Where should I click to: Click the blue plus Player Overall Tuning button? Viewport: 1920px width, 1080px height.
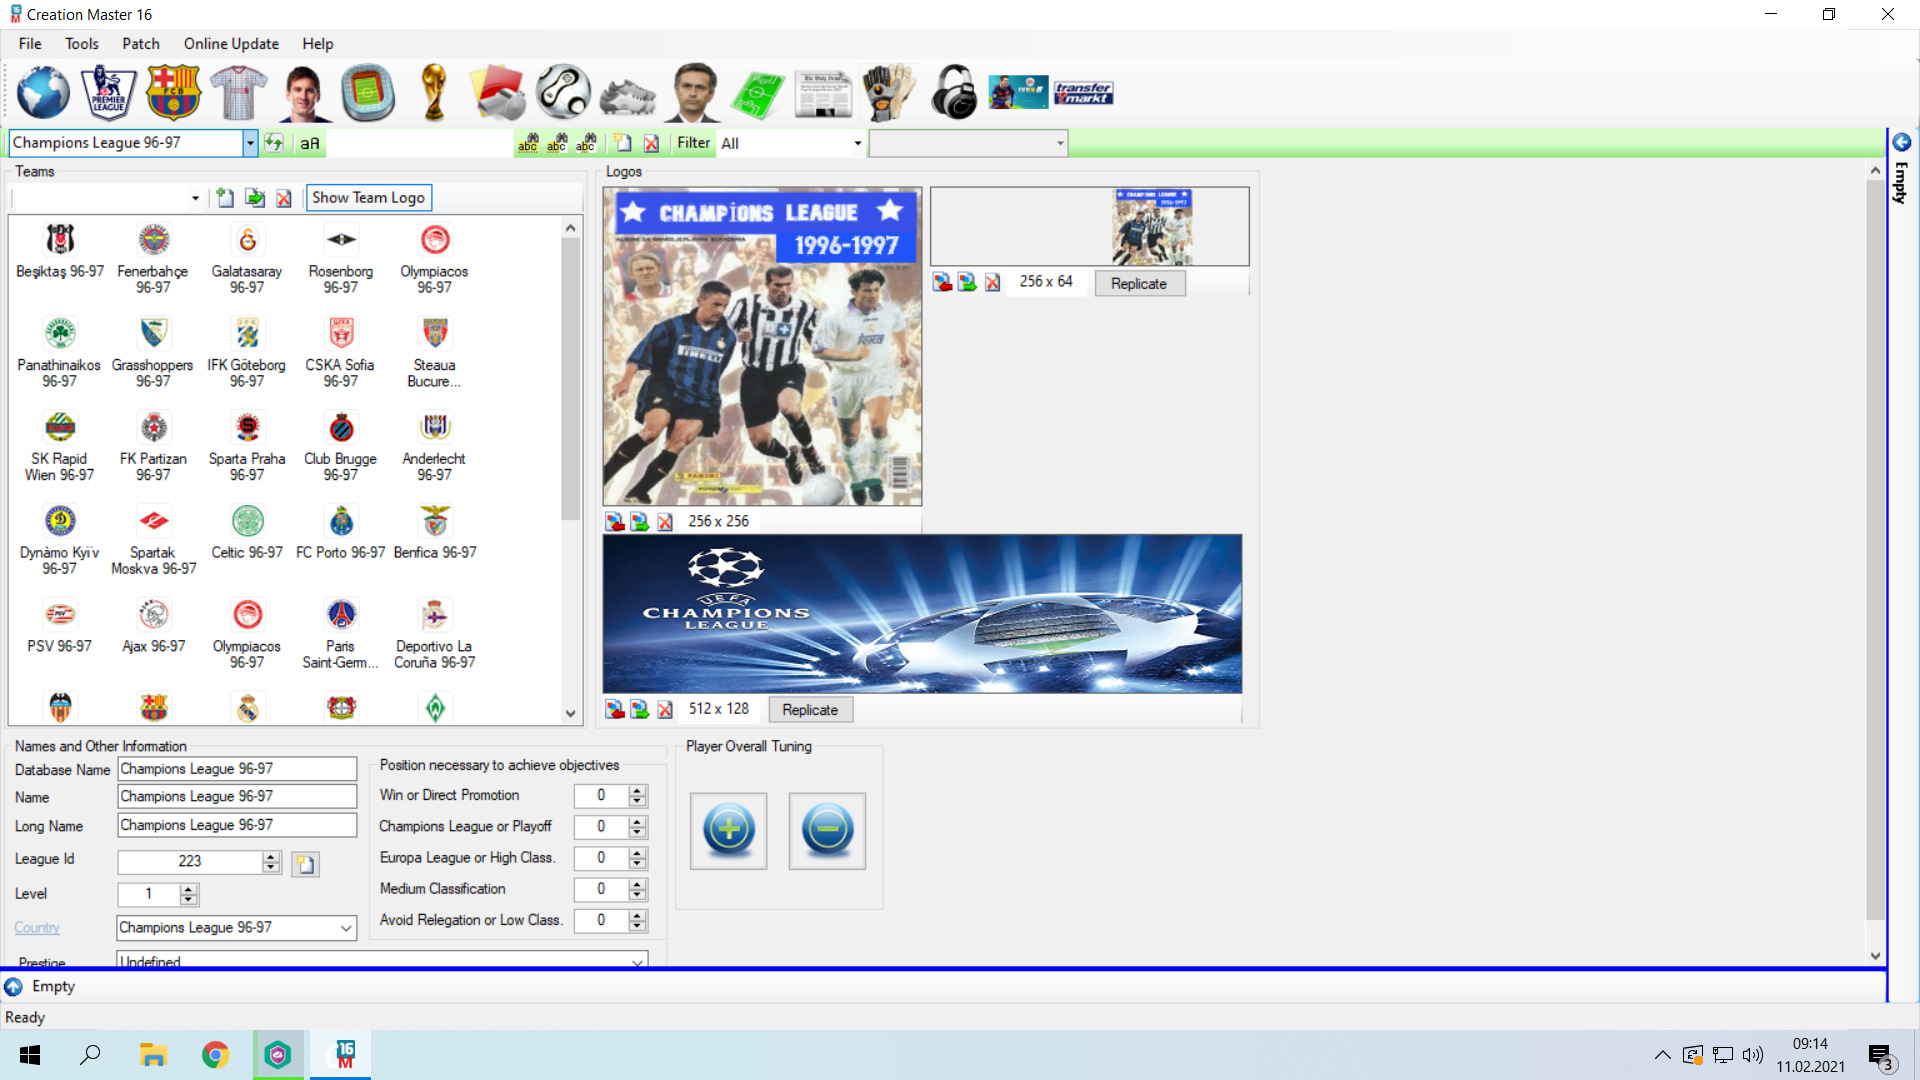pyautogui.click(x=728, y=830)
